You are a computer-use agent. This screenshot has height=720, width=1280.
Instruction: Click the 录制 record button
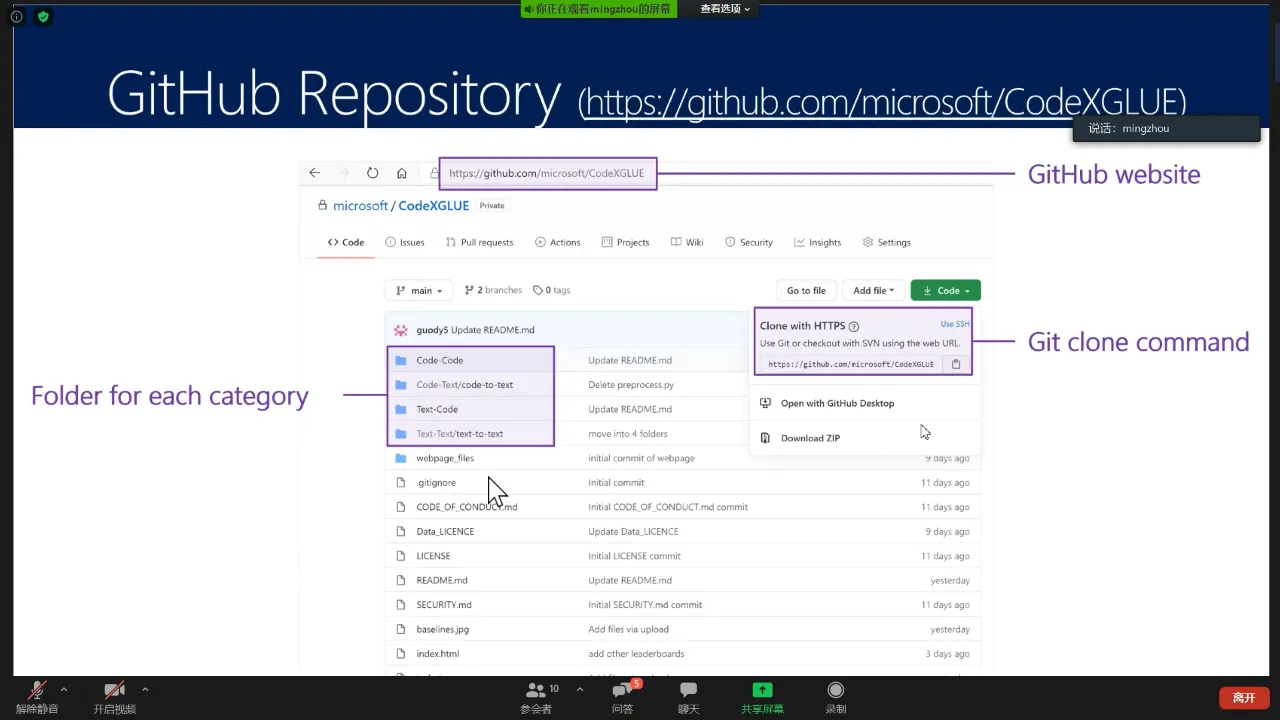[835, 697]
